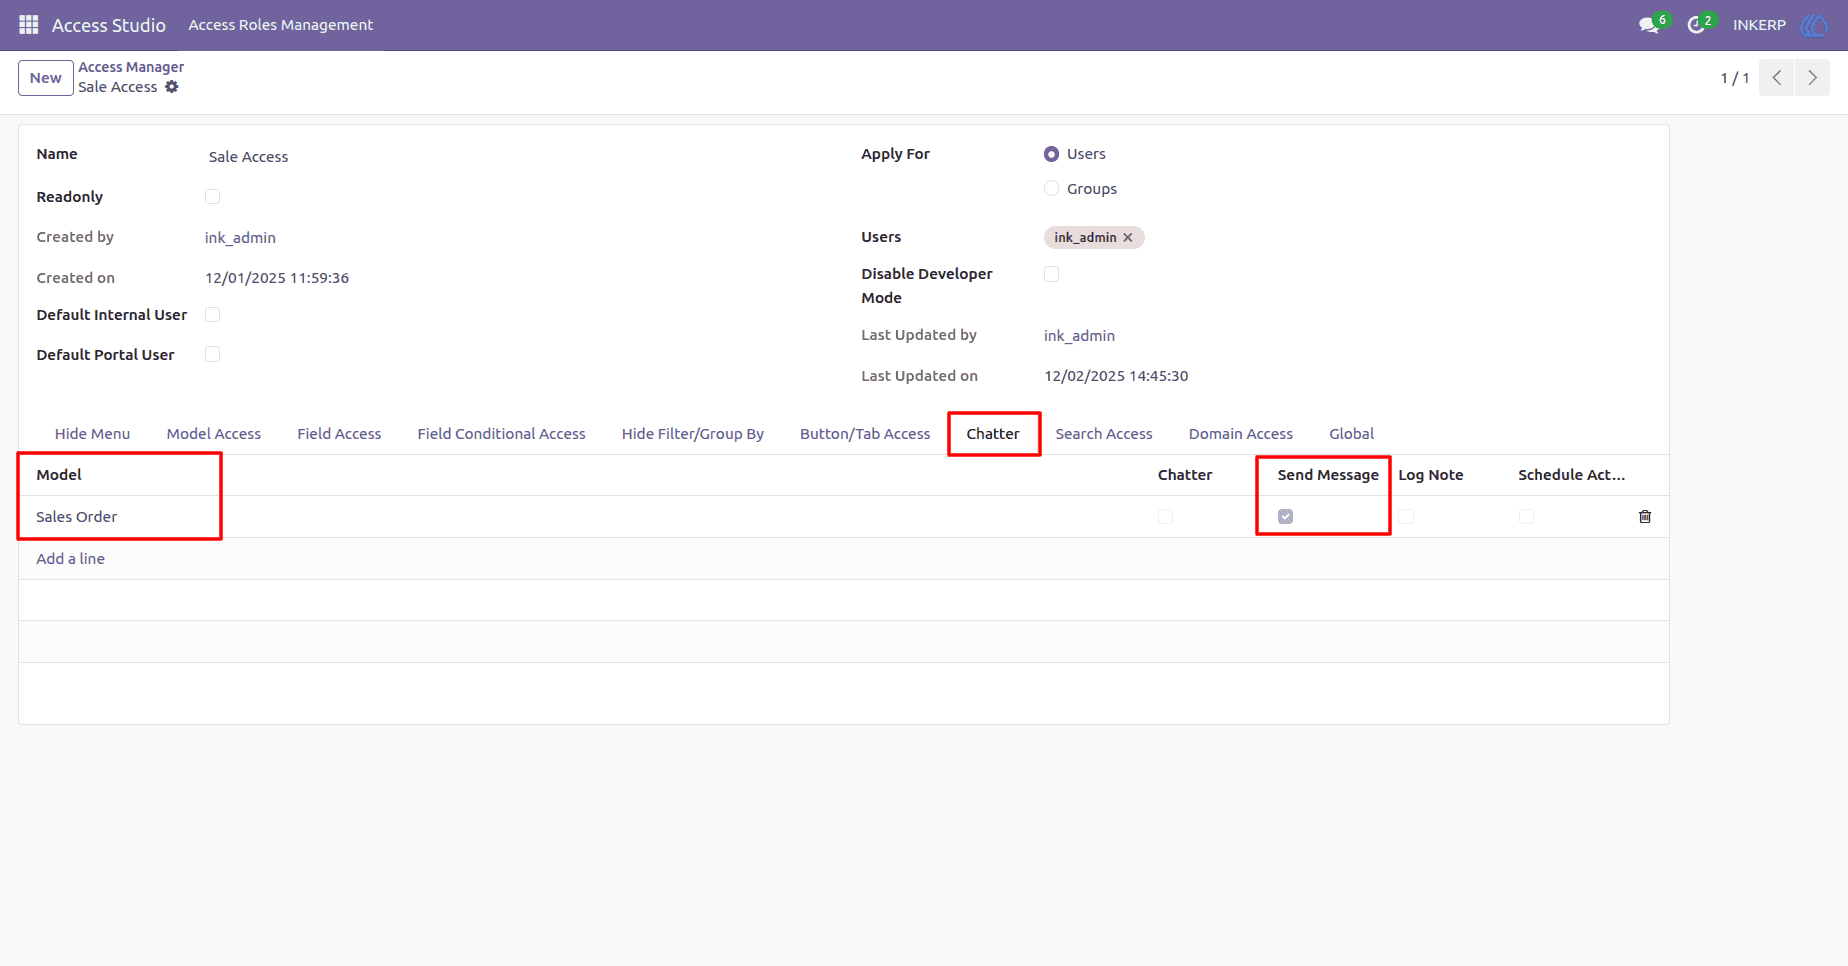Screen dimensions: 1848x966
Task: Click the 1 / 1 pager counter
Action: 1735,78
